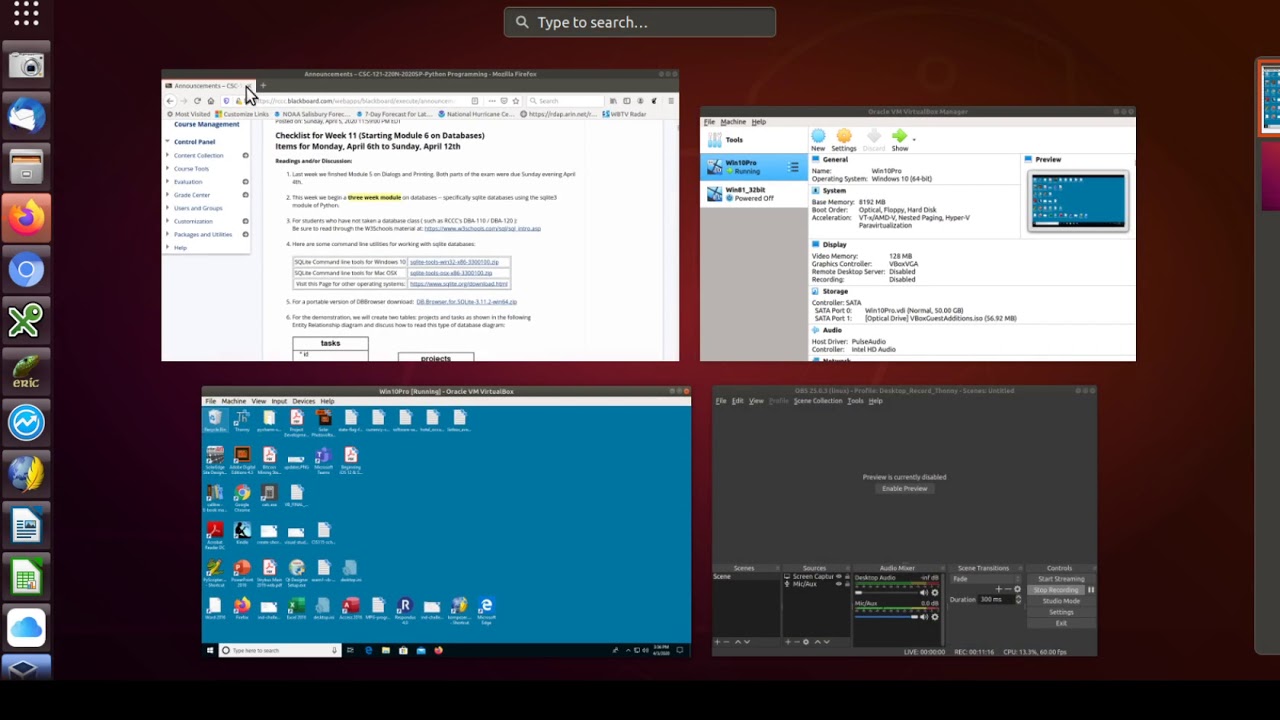Open the Win10Pro machine list menu icon
The image size is (1280, 720).
click(x=794, y=166)
